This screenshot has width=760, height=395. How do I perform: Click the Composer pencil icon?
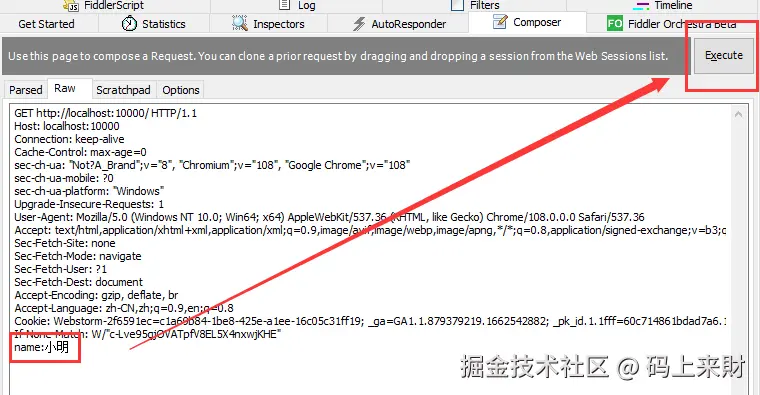point(500,22)
